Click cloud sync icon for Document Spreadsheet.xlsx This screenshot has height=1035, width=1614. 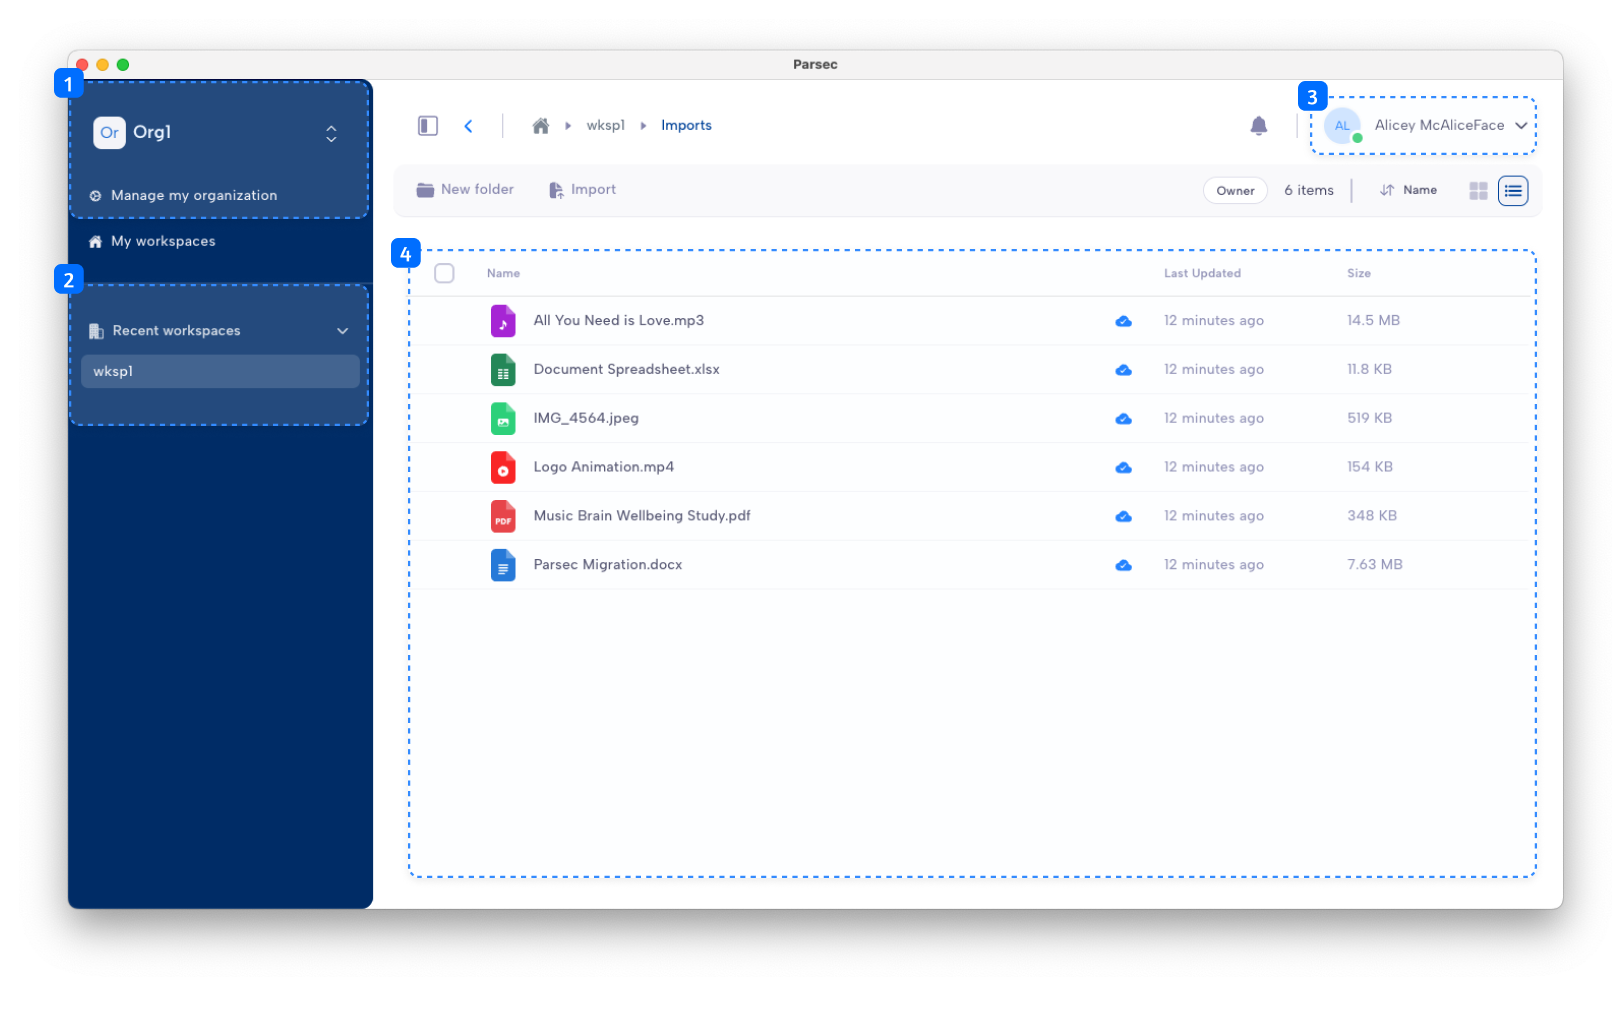pos(1124,370)
